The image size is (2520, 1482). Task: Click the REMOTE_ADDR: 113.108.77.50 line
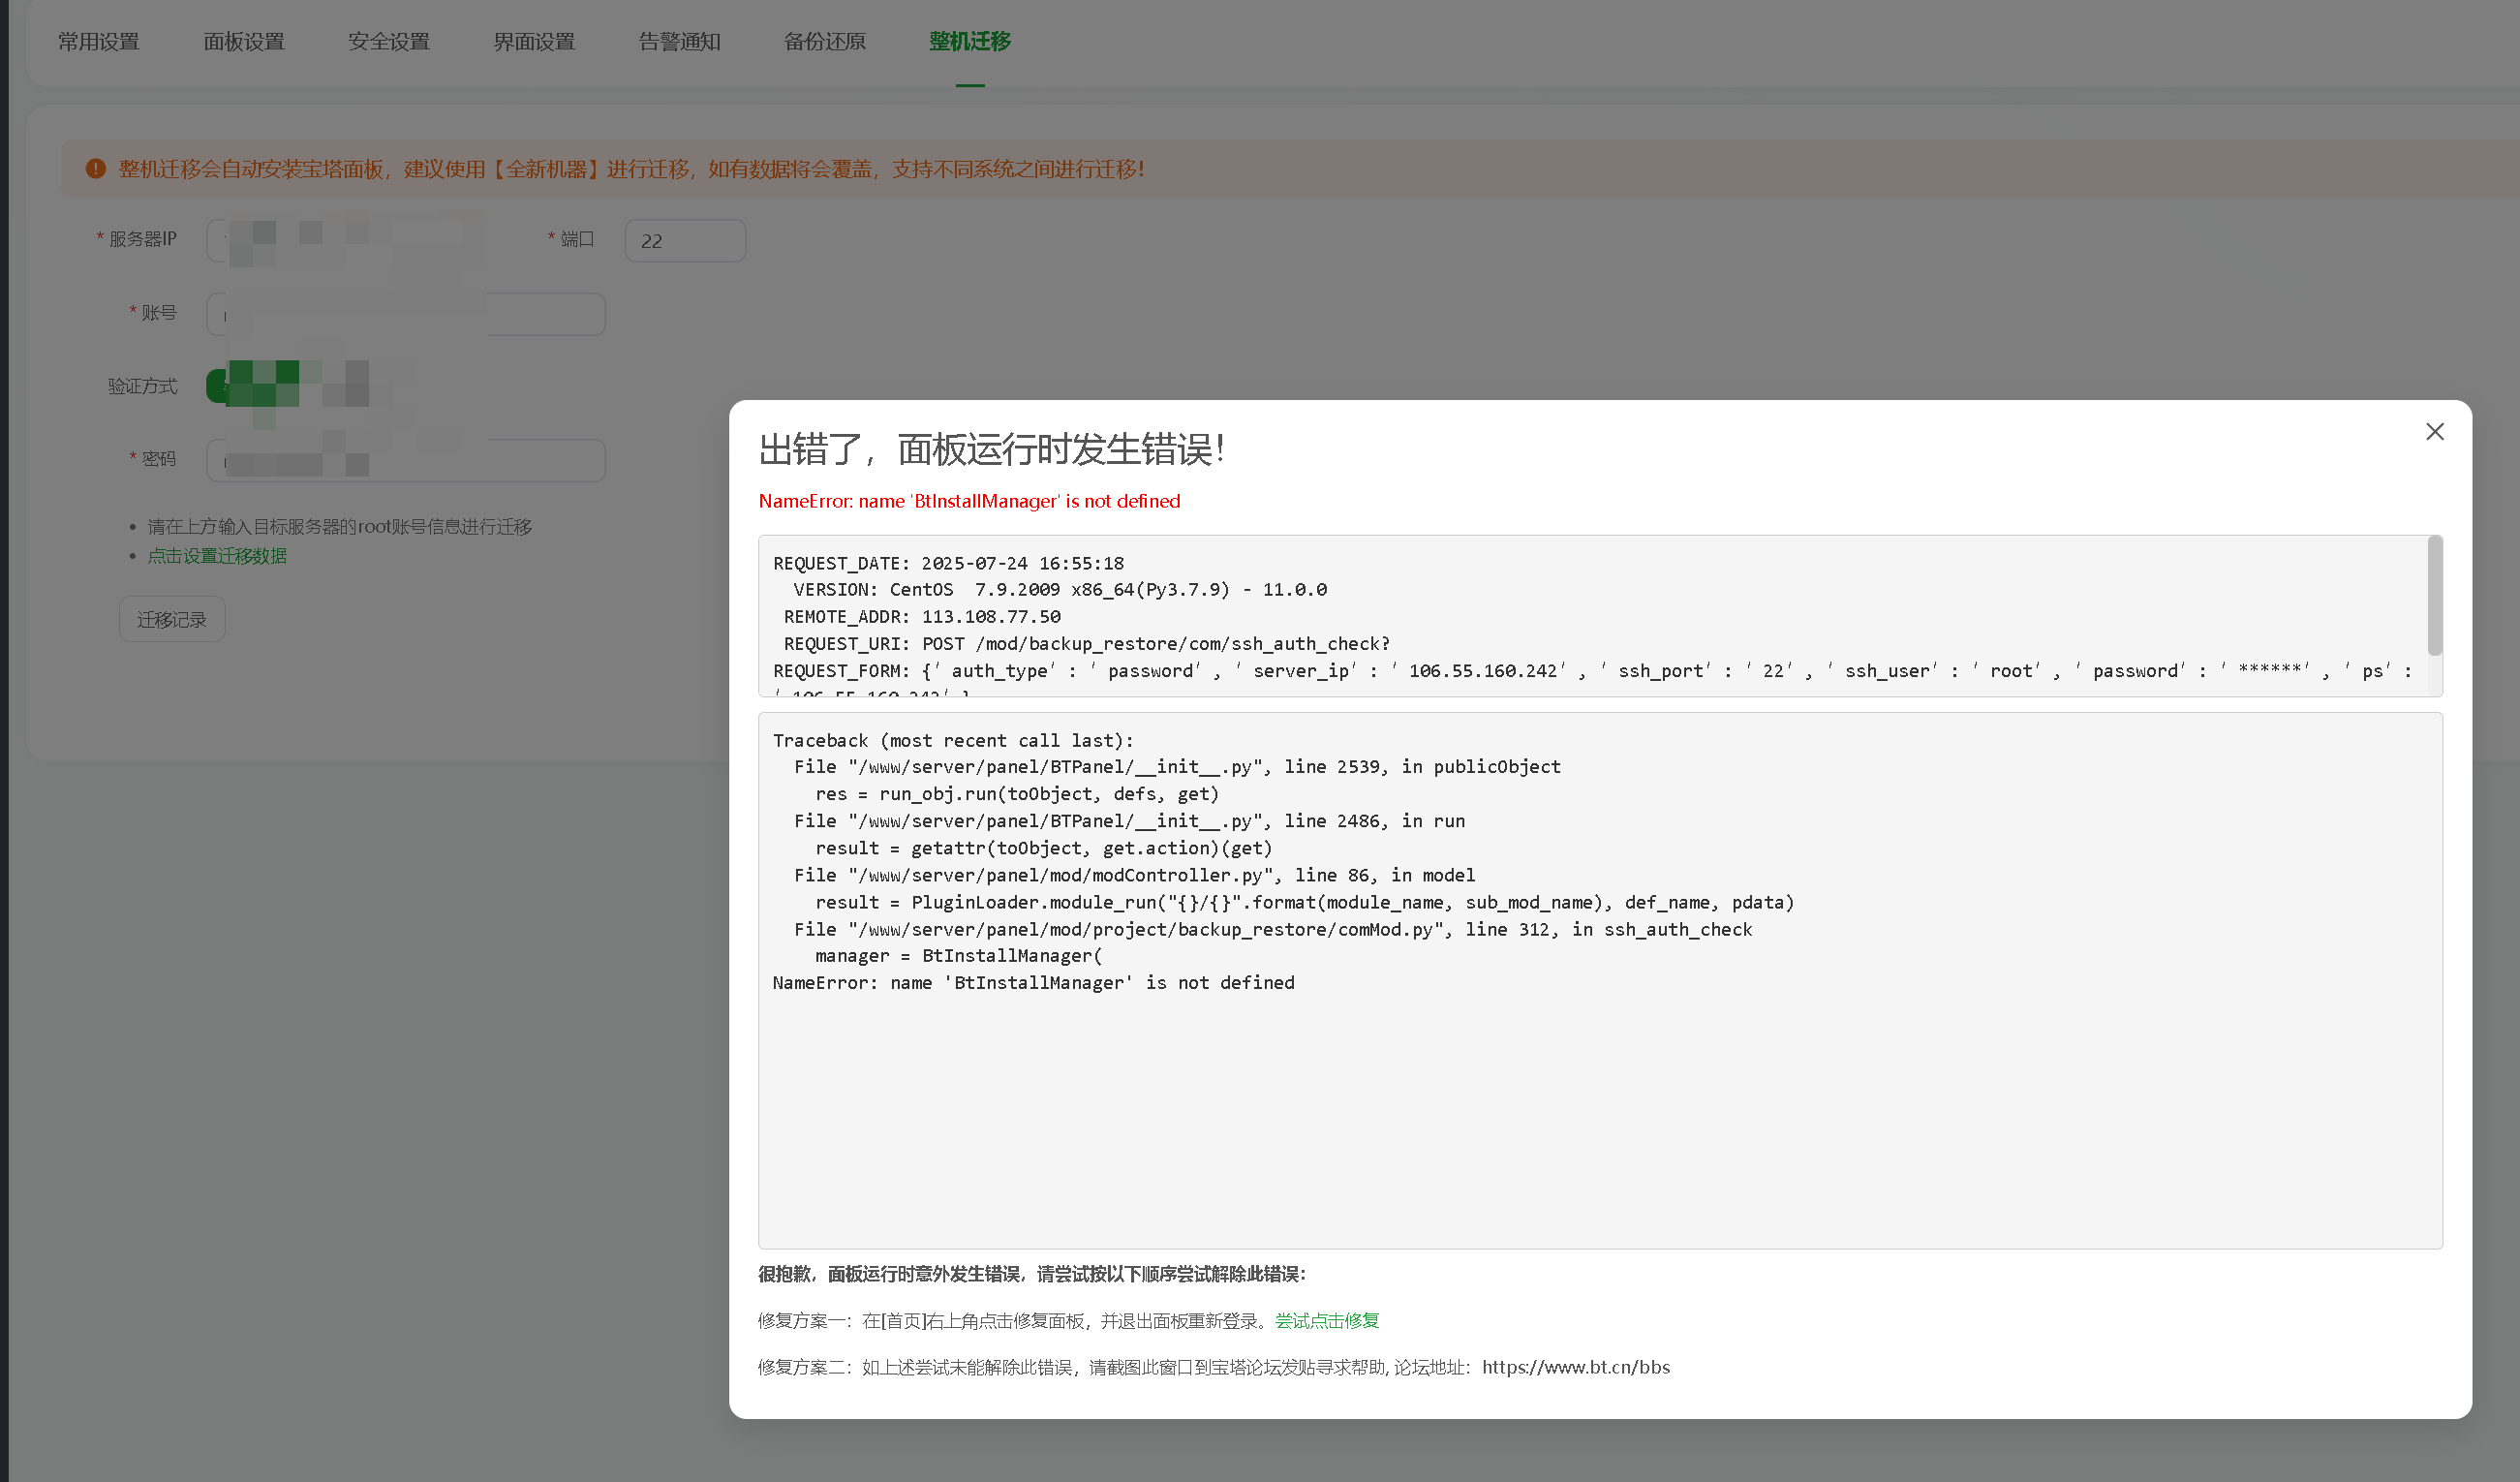tap(922, 617)
